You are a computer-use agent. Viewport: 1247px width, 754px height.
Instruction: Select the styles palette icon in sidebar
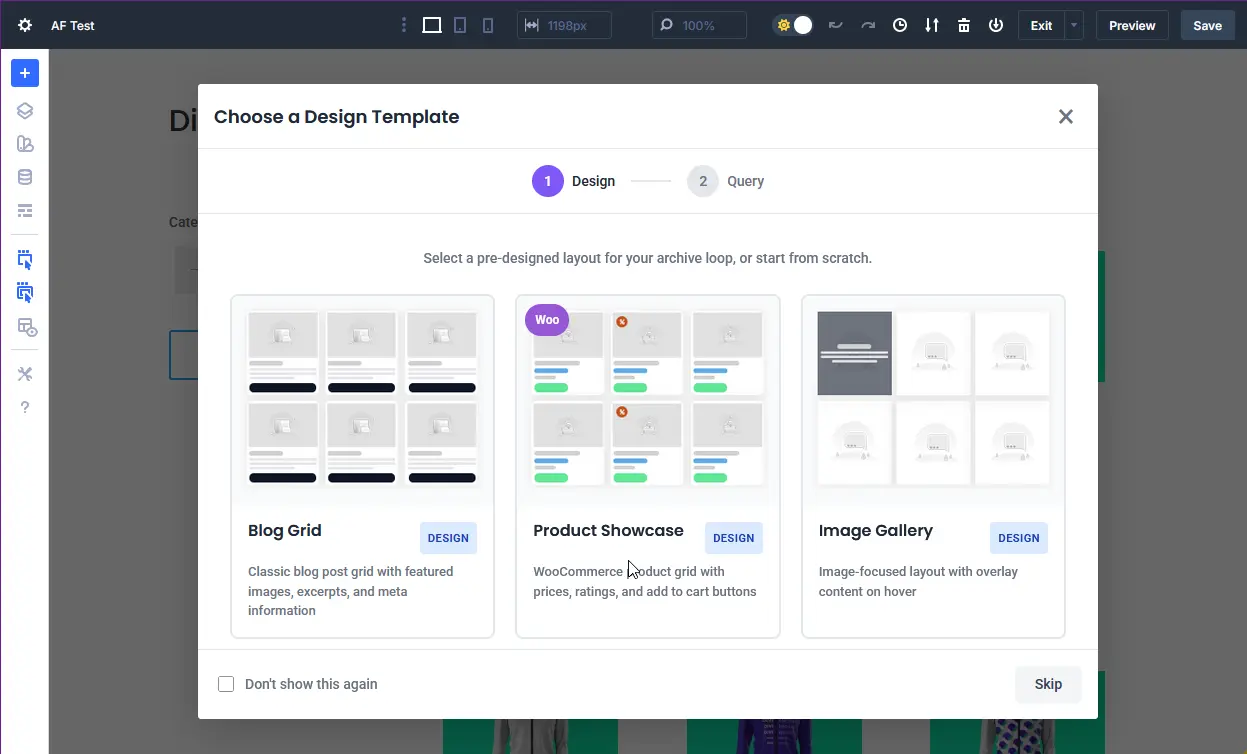(24, 143)
